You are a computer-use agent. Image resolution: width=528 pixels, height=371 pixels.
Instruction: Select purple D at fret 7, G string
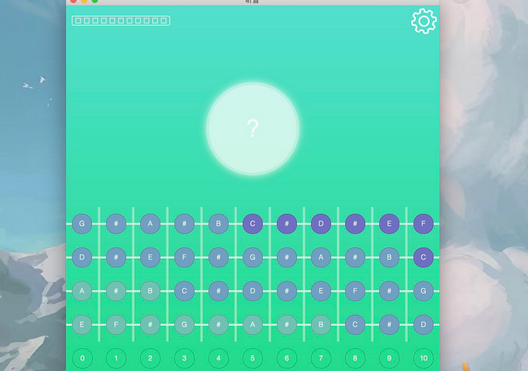point(321,224)
